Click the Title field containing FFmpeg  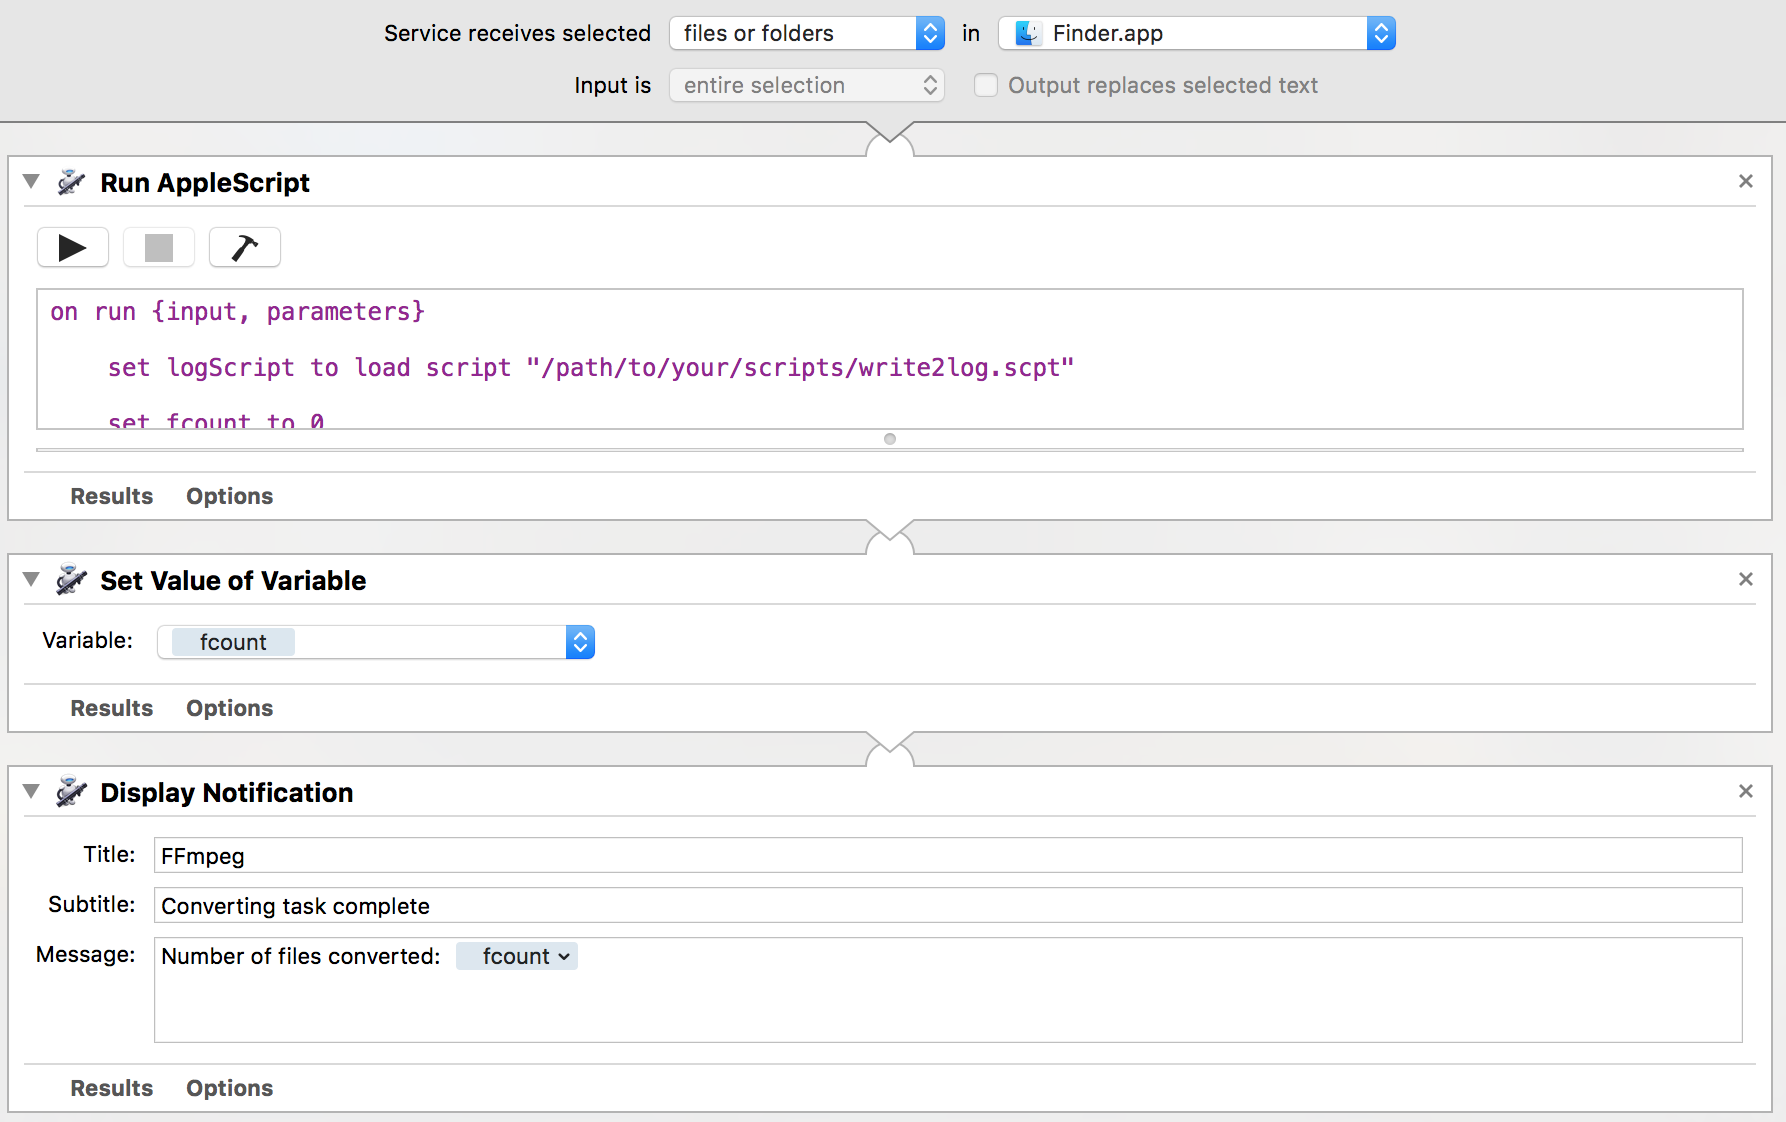[x=948, y=855]
